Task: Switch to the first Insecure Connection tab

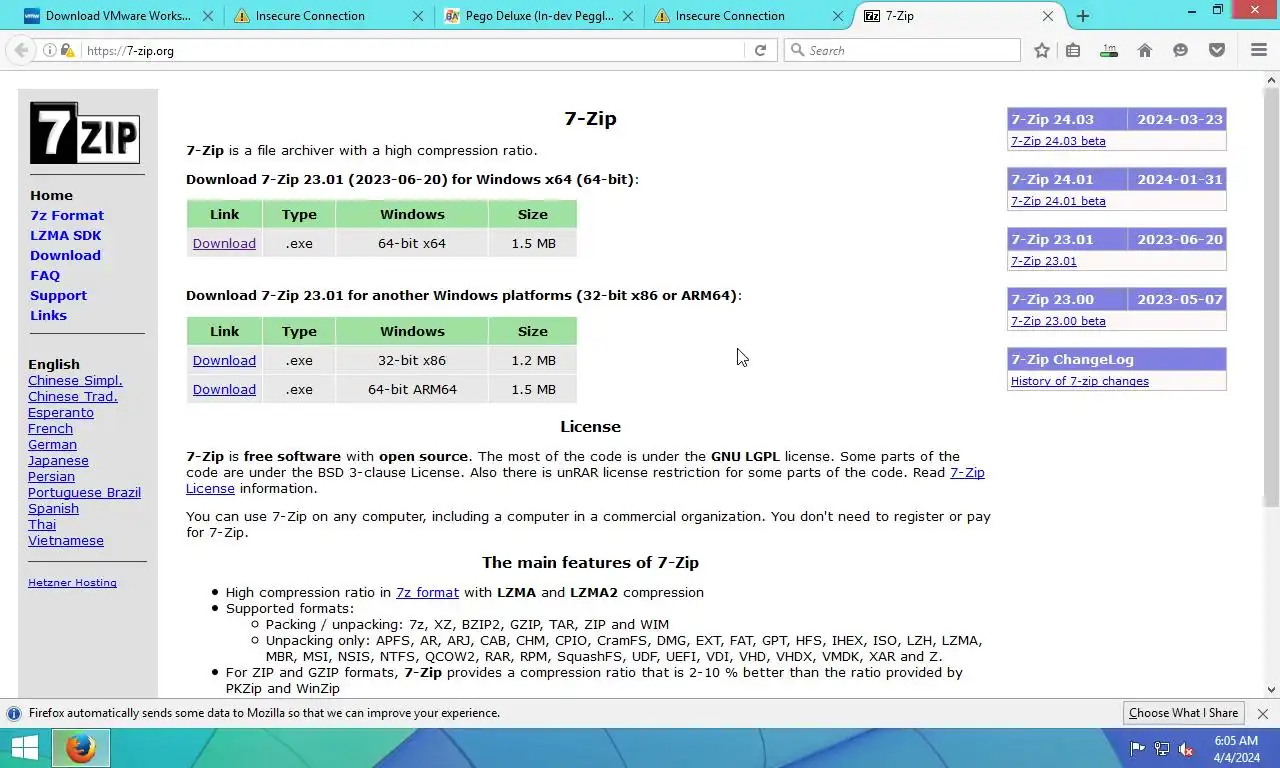Action: tap(328, 16)
